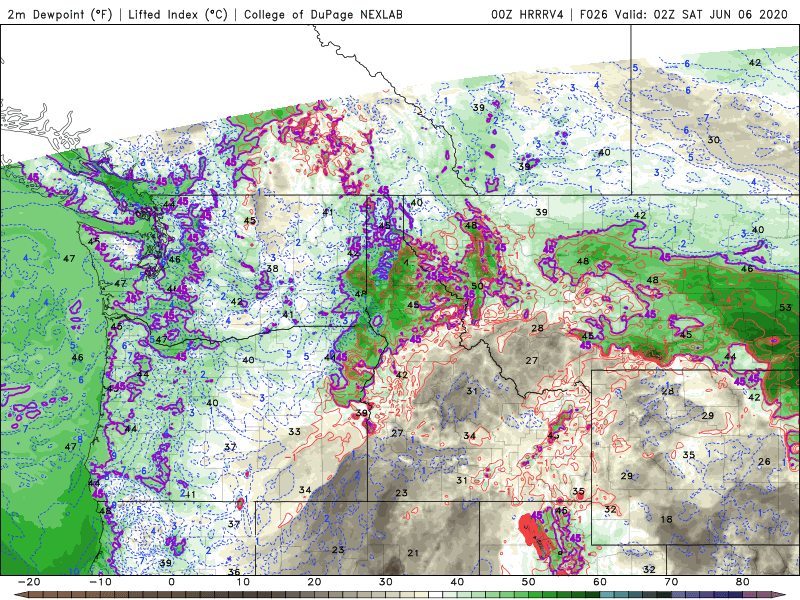Viewport: 800px width, 600px height.
Task: Click the "Lifted Index (°C)" title text
Action: tap(178, 14)
